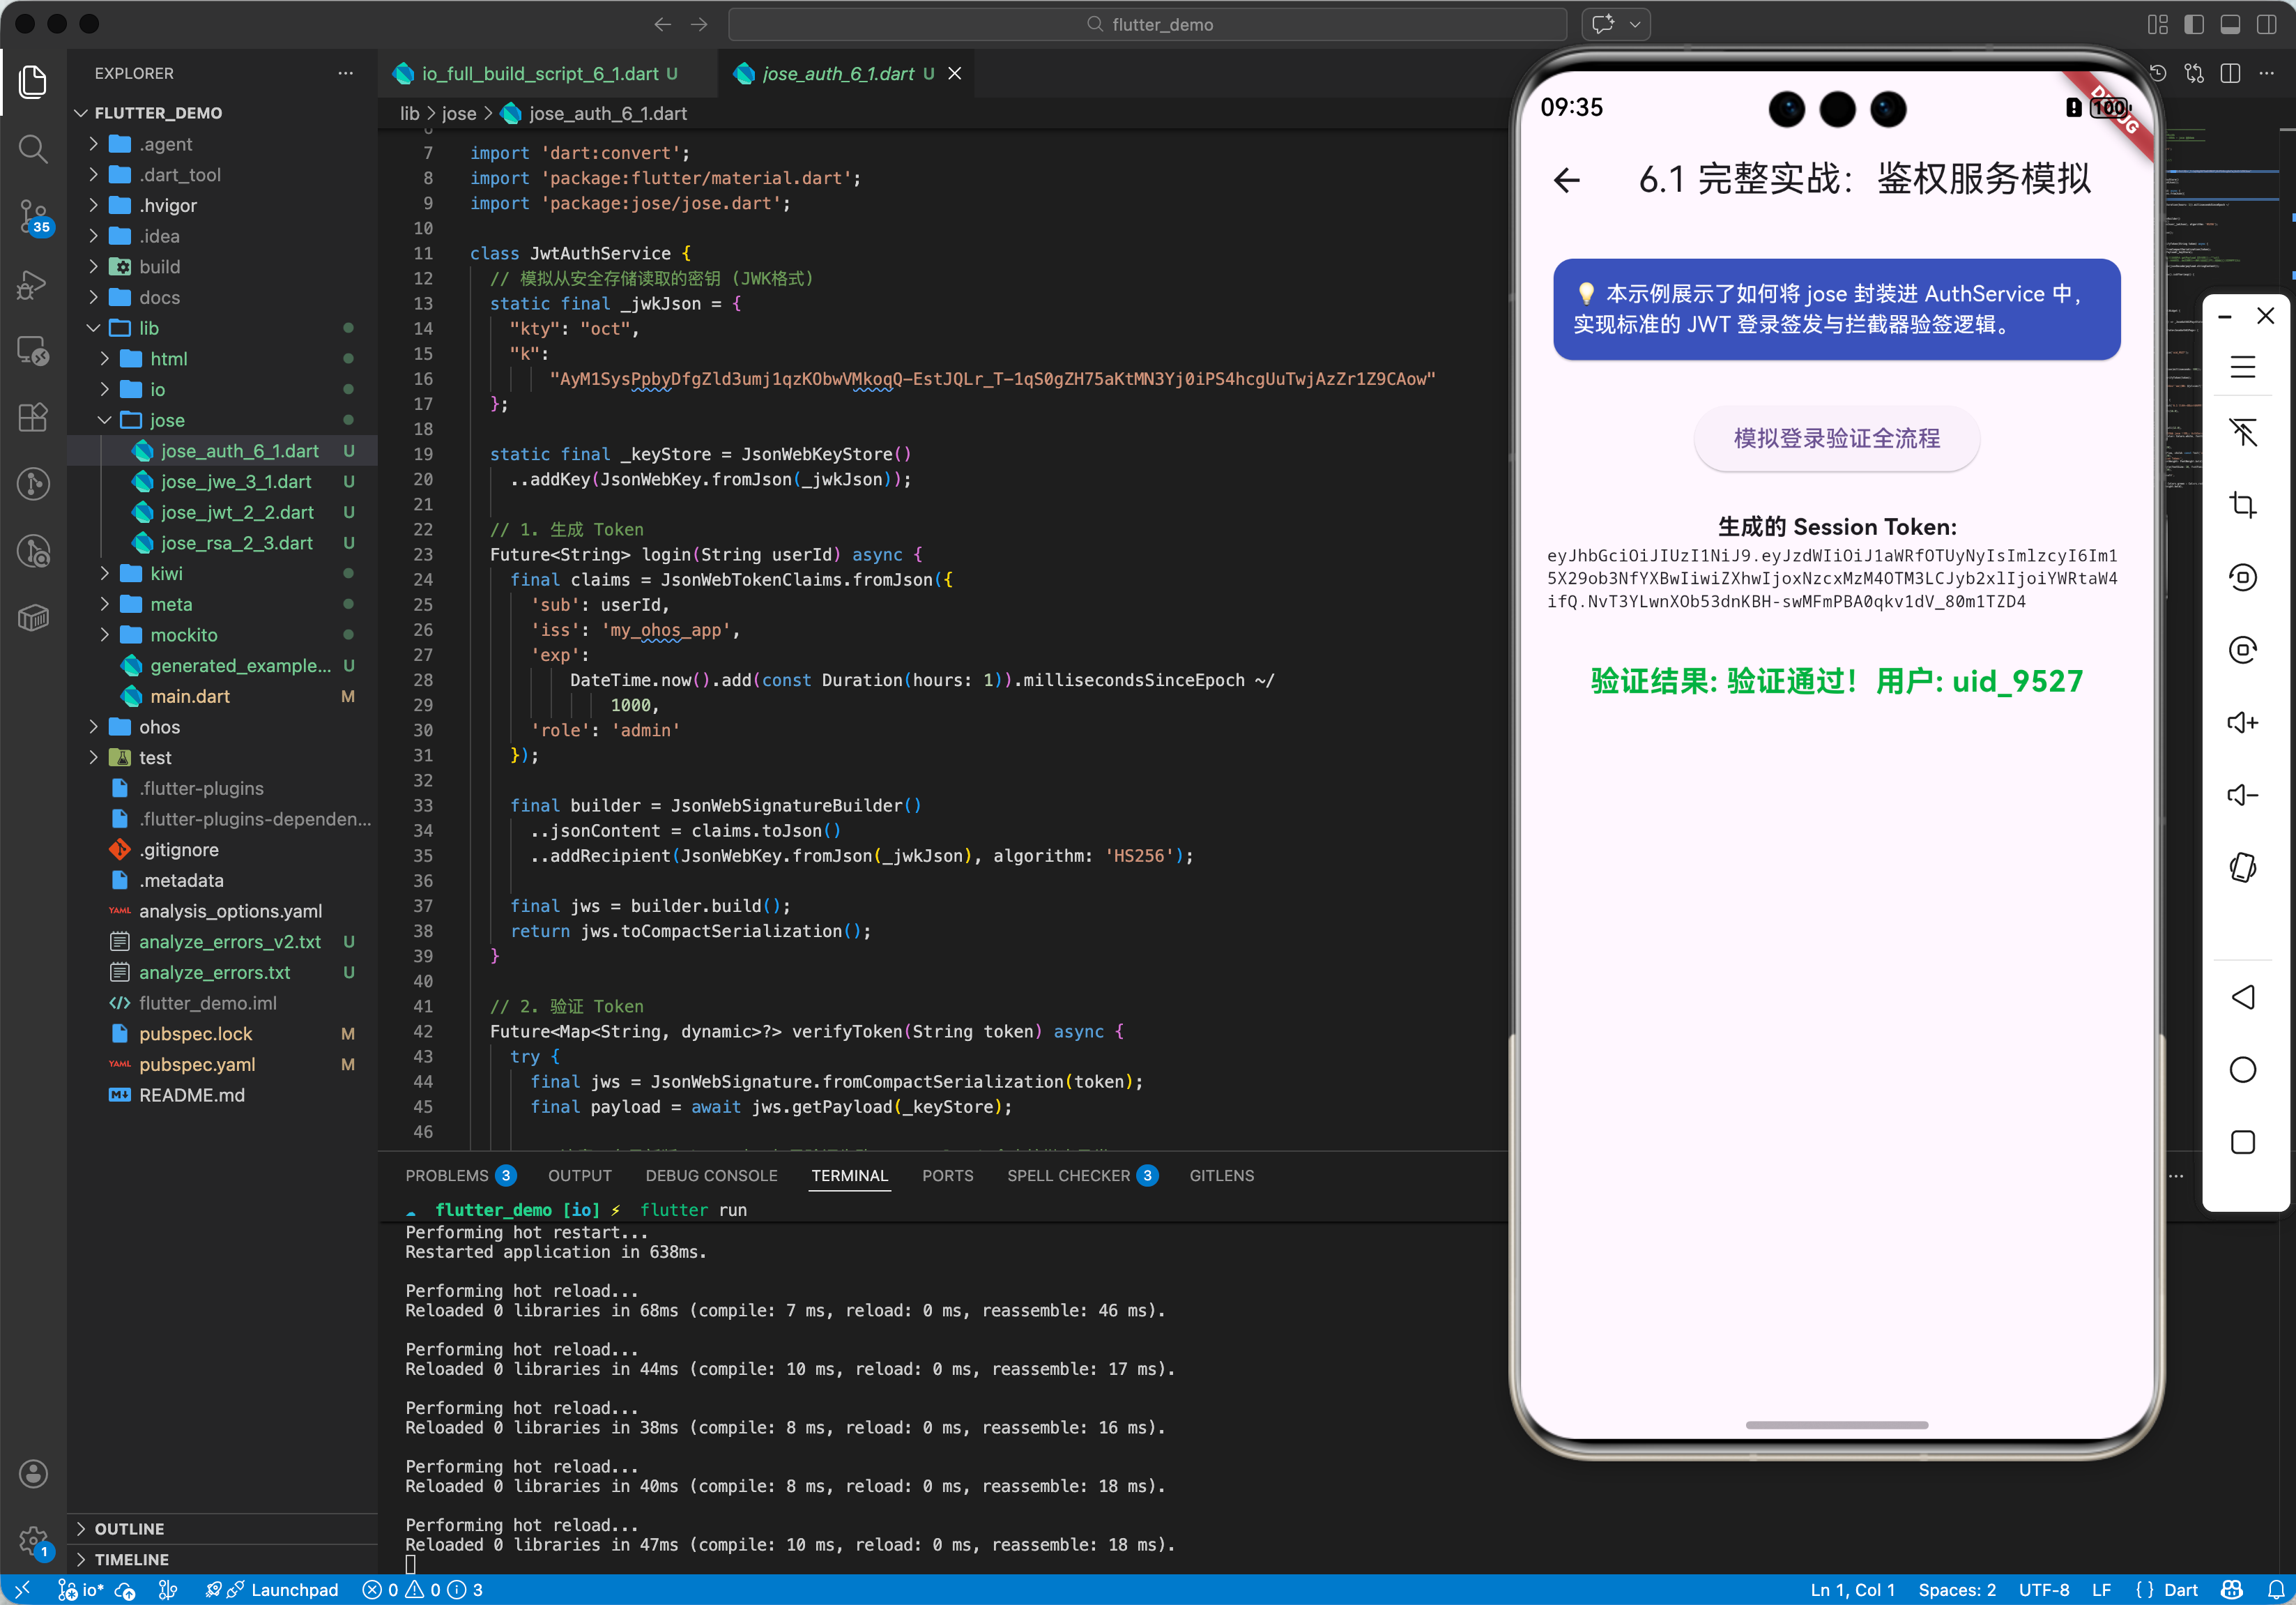Open io_full_build_script_6_1.dart editor tab
This screenshot has height=1605, width=2296.
point(539,73)
